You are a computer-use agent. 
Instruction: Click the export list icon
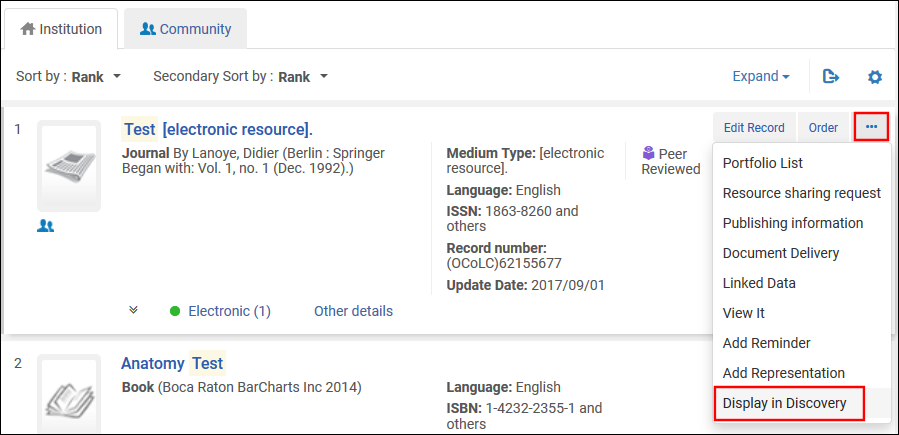pyautogui.click(x=831, y=77)
